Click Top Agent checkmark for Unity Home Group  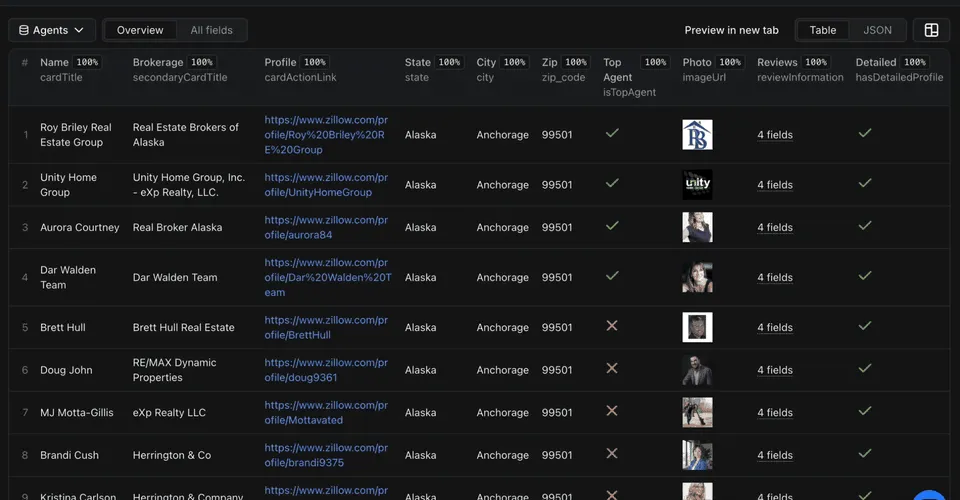[x=612, y=183]
